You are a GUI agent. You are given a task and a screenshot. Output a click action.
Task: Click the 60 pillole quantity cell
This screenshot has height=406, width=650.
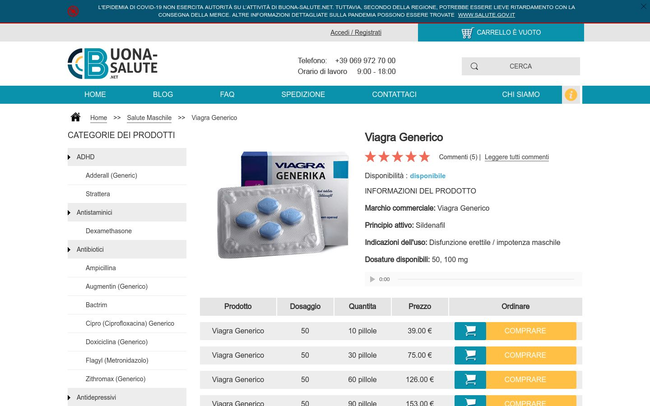click(x=362, y=380)
